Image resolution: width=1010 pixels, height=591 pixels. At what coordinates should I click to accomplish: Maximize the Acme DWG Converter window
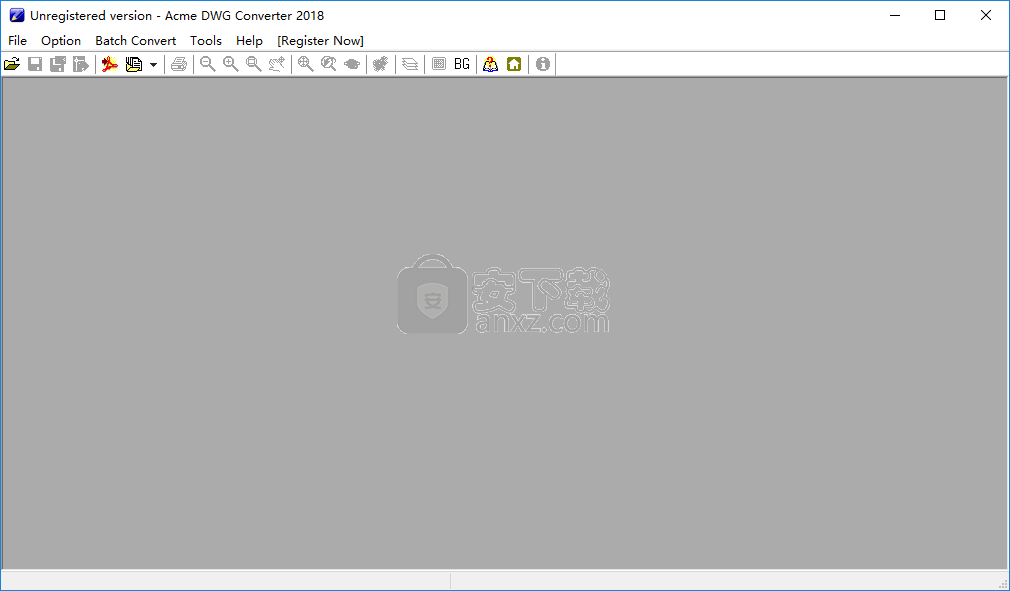[x=940, y=15]
